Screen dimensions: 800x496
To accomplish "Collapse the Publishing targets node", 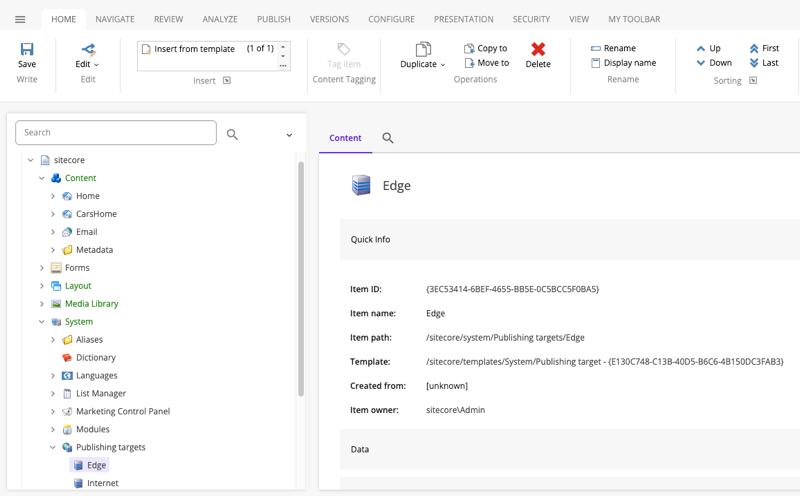I will pyautogui.click(x=53, y=448).
